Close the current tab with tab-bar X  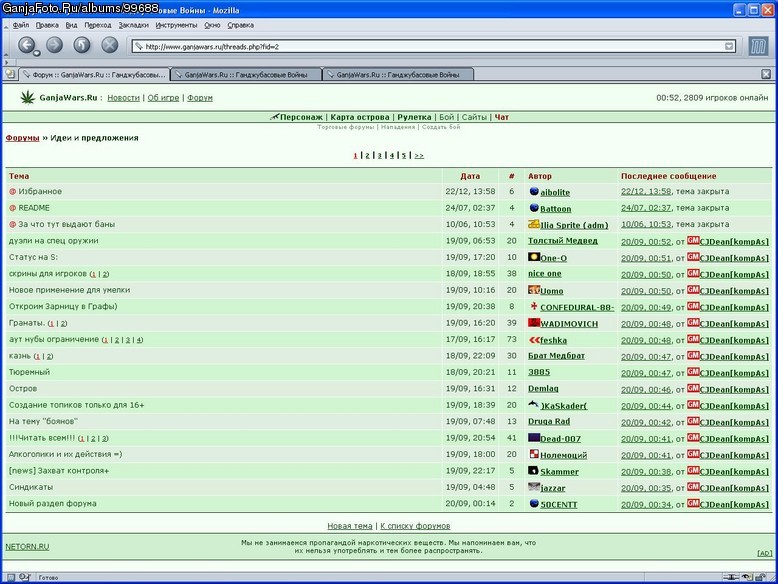pos(766,74)
